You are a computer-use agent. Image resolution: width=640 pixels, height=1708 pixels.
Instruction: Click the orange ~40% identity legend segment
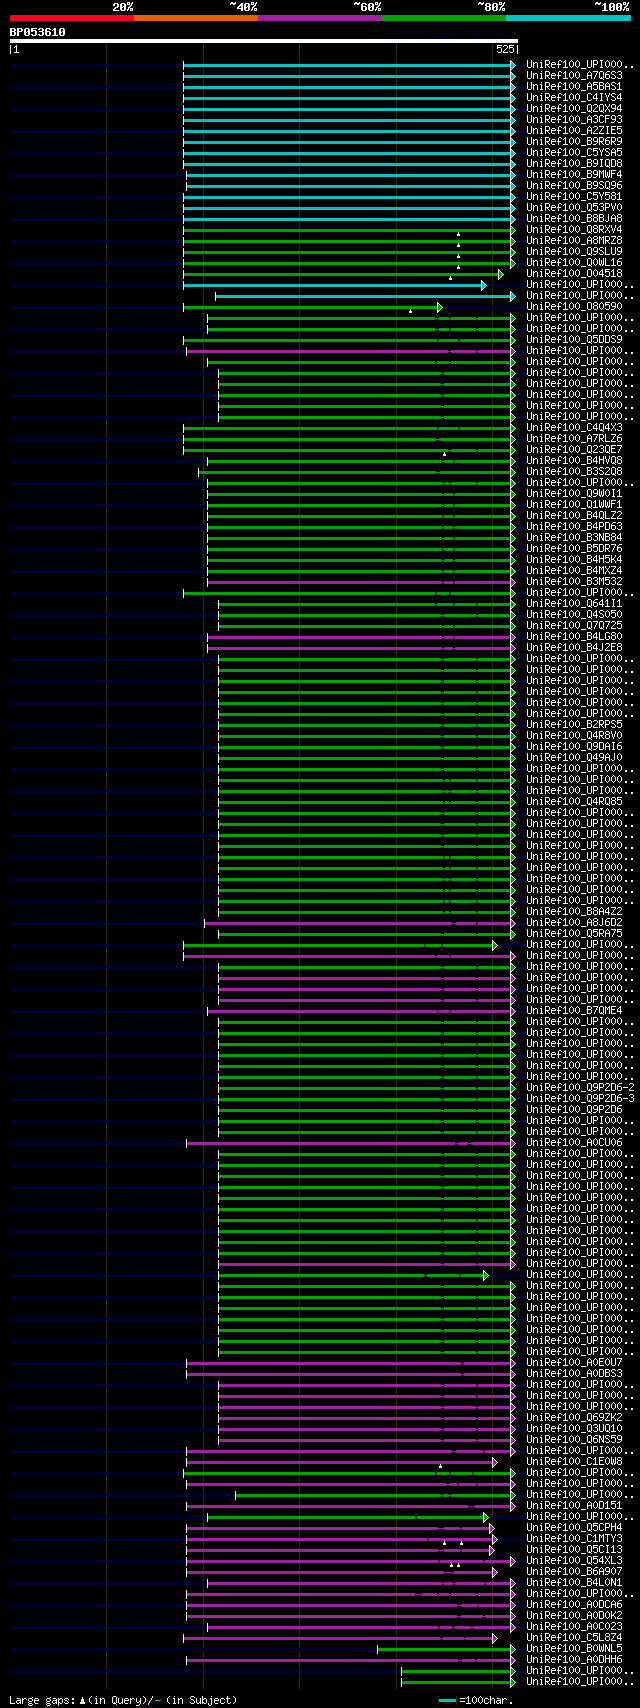tap(196, 18)
